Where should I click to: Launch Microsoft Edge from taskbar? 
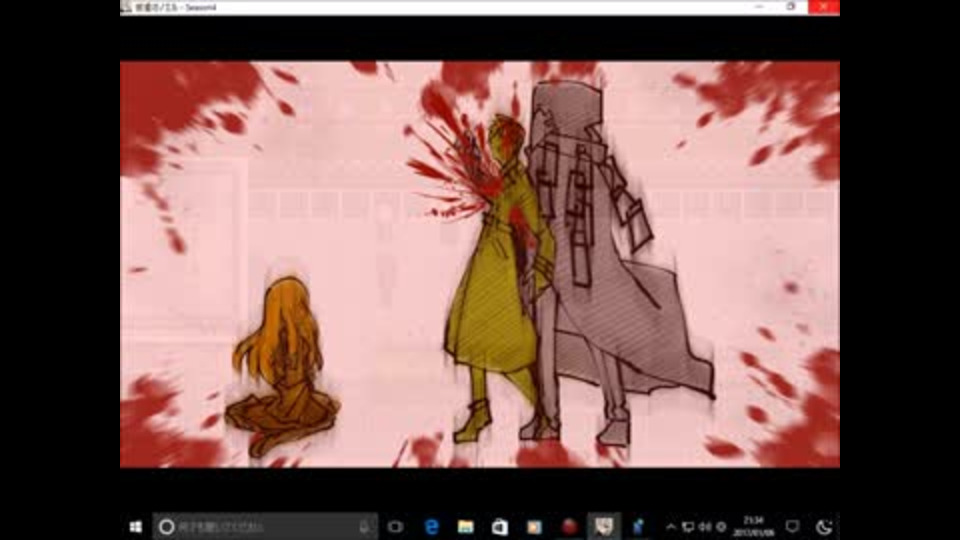[432, 527]
